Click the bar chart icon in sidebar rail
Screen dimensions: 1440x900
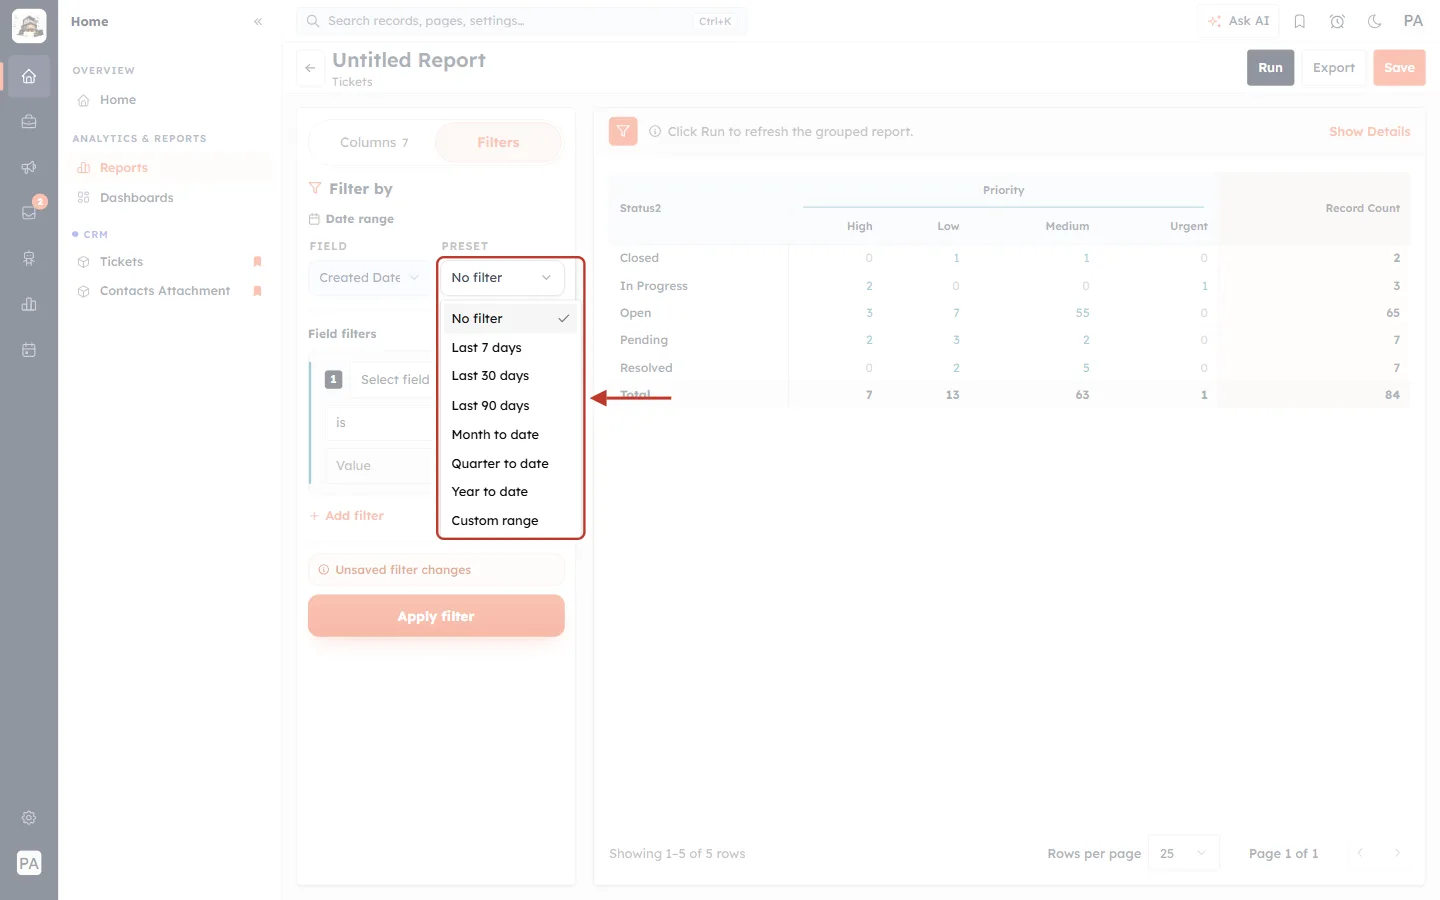click(29, 304)
